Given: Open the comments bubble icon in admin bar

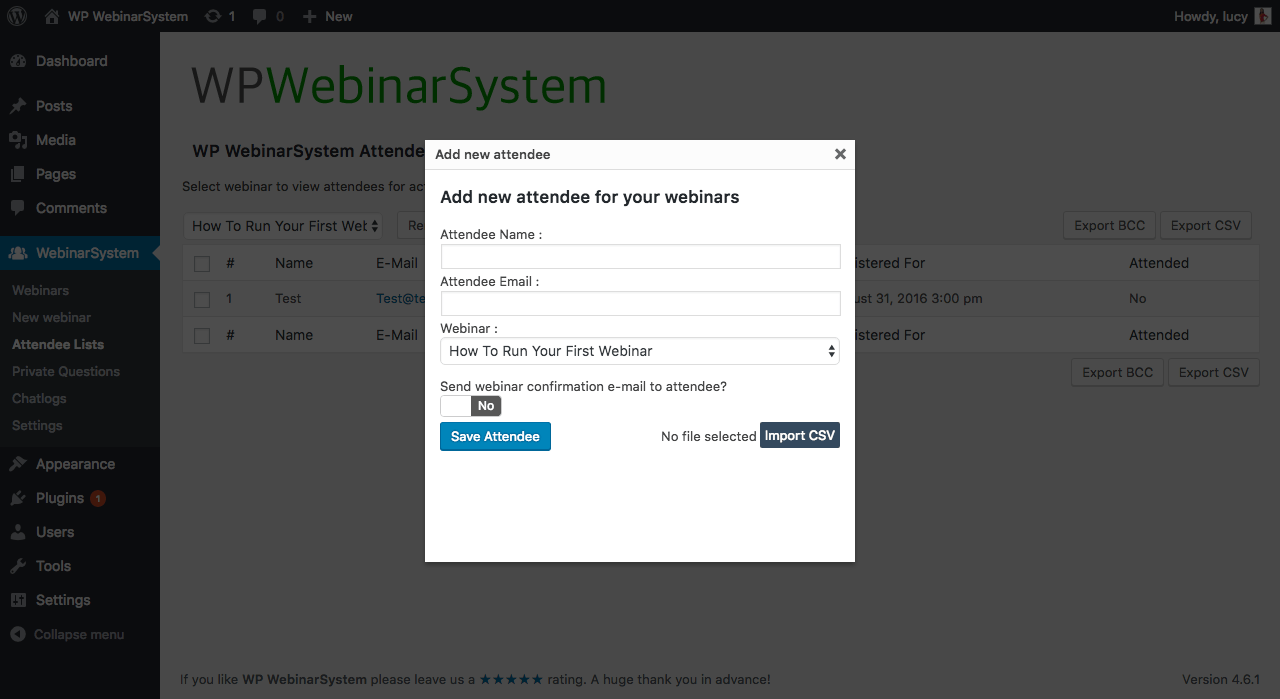Looking at the screenshot, I should pos(260,17).
